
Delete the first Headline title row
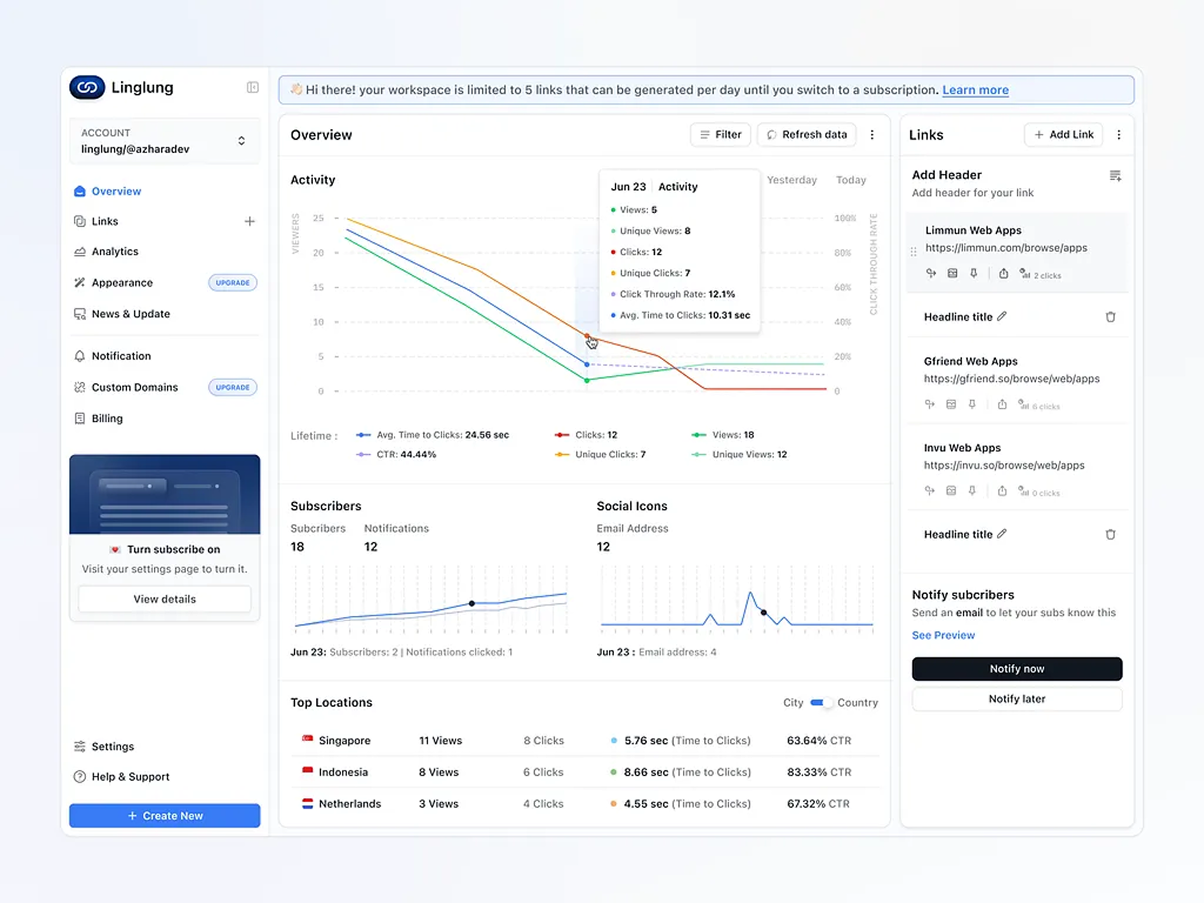1110,317
